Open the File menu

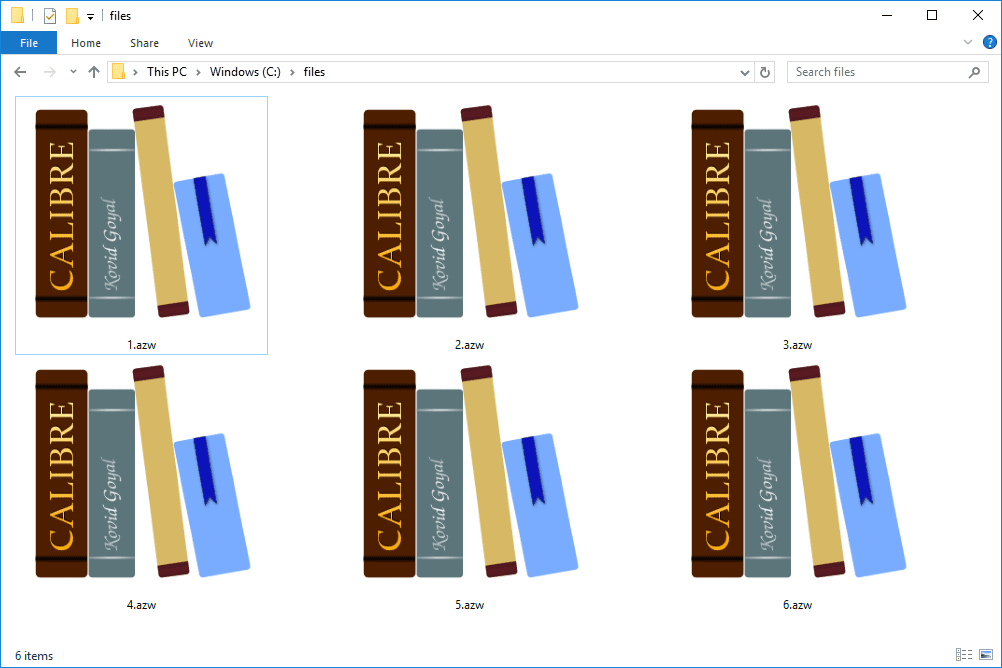pyautogui.click(x=29, y=43)
